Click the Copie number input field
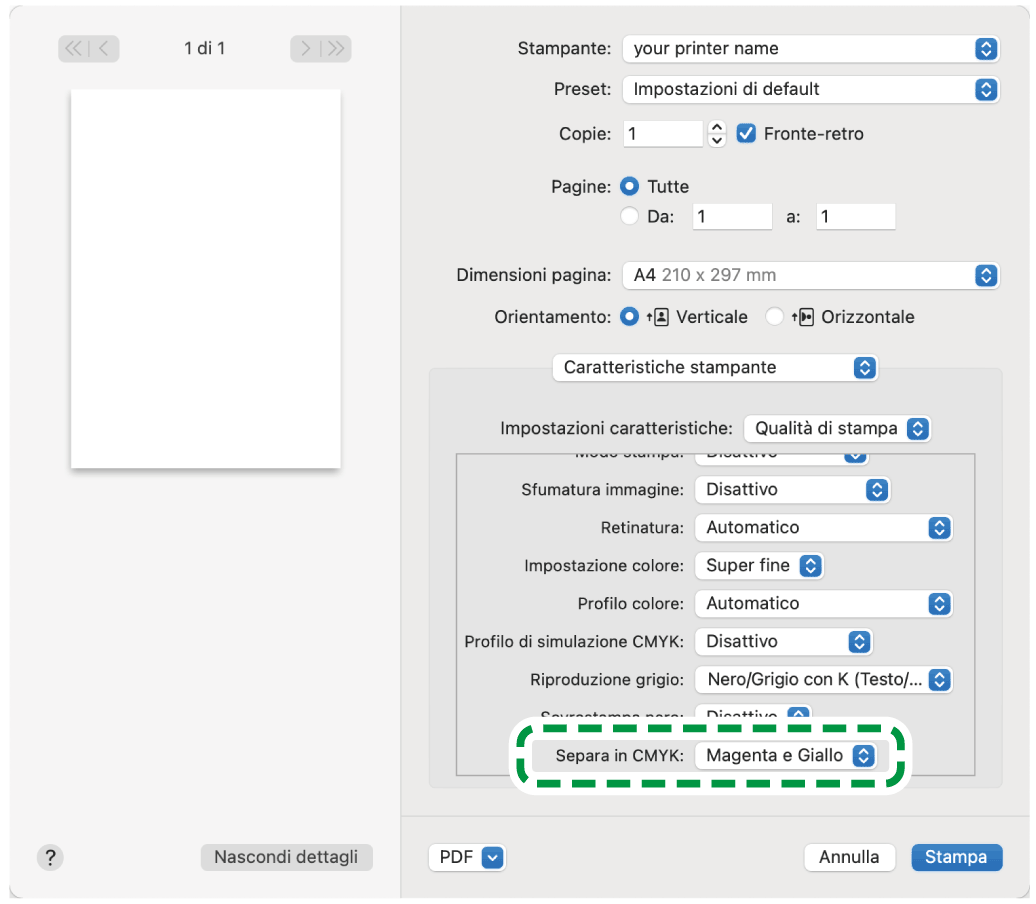The height and width of the screenshot is (904, 1036). (663, 134)
